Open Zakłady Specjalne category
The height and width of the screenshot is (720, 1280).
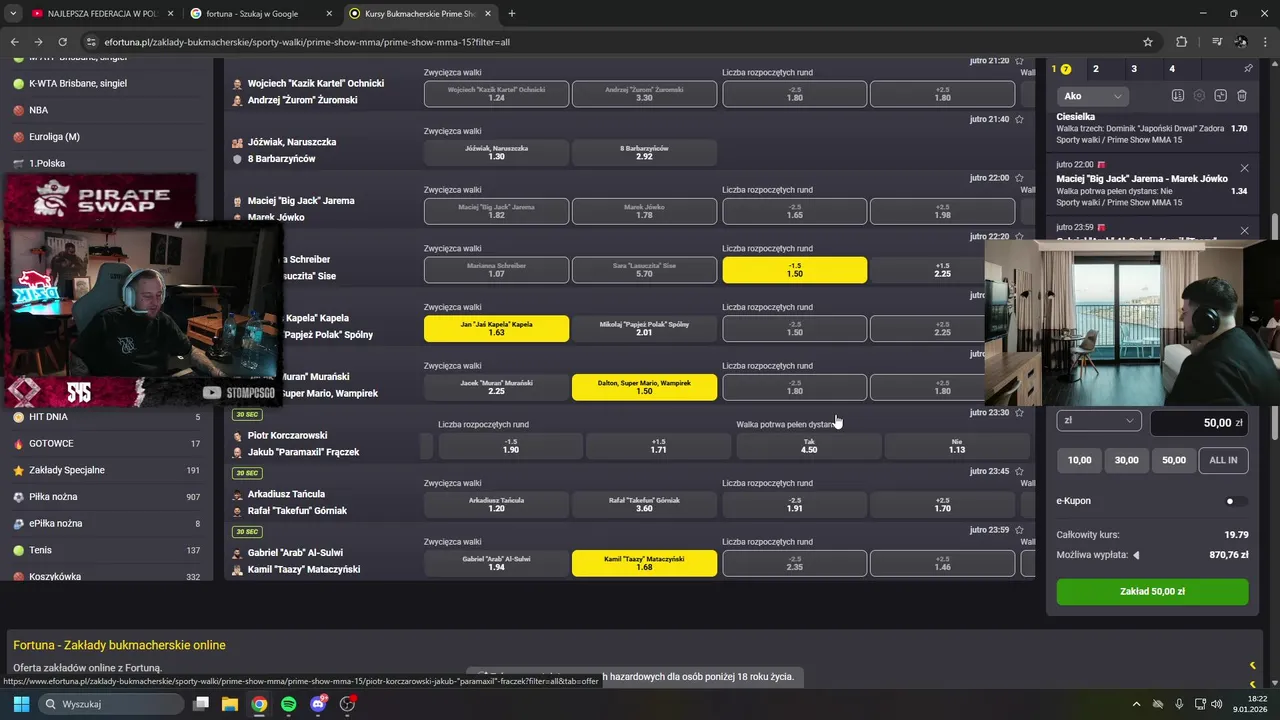tap(106, 470)
